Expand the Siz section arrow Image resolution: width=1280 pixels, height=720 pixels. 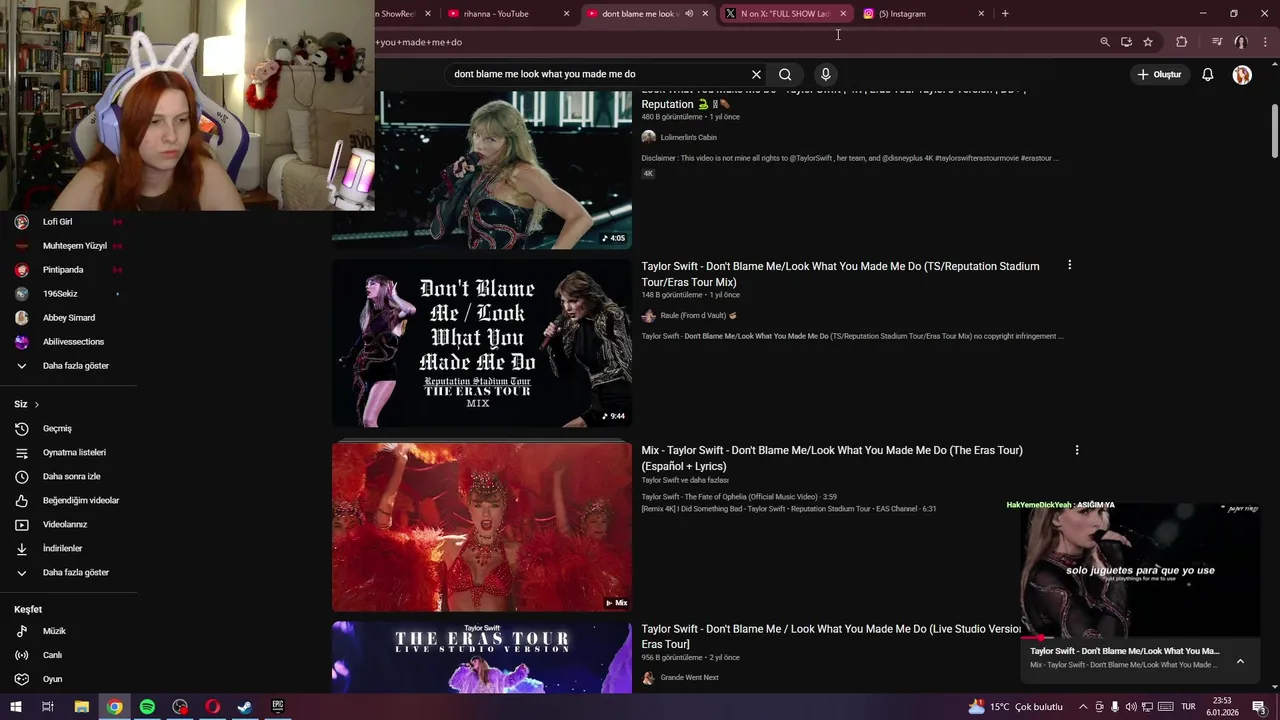(36, 404)
